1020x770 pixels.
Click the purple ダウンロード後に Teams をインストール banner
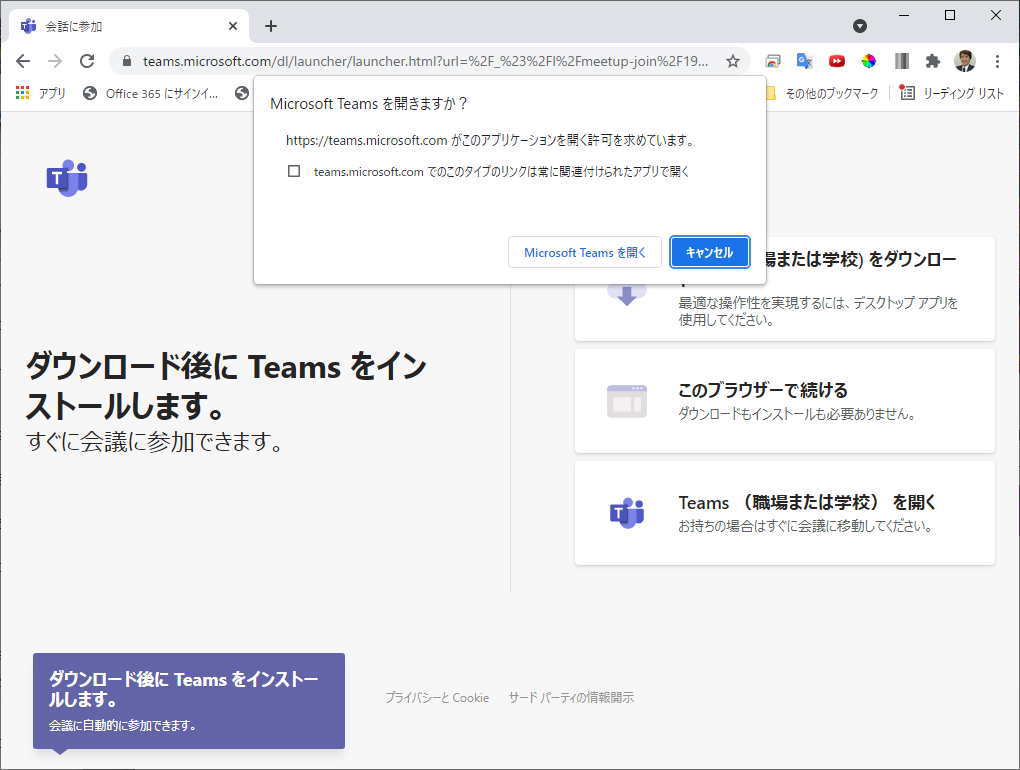point(189,701)
